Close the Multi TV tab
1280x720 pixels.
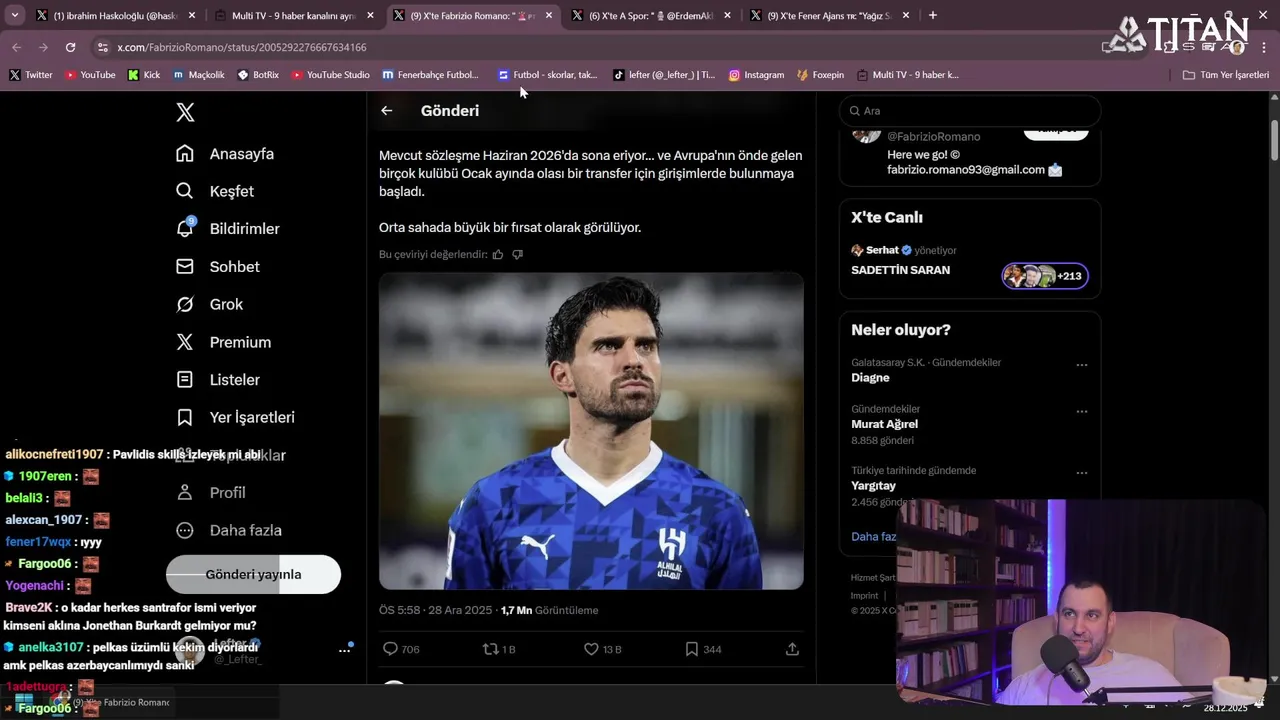370,15
